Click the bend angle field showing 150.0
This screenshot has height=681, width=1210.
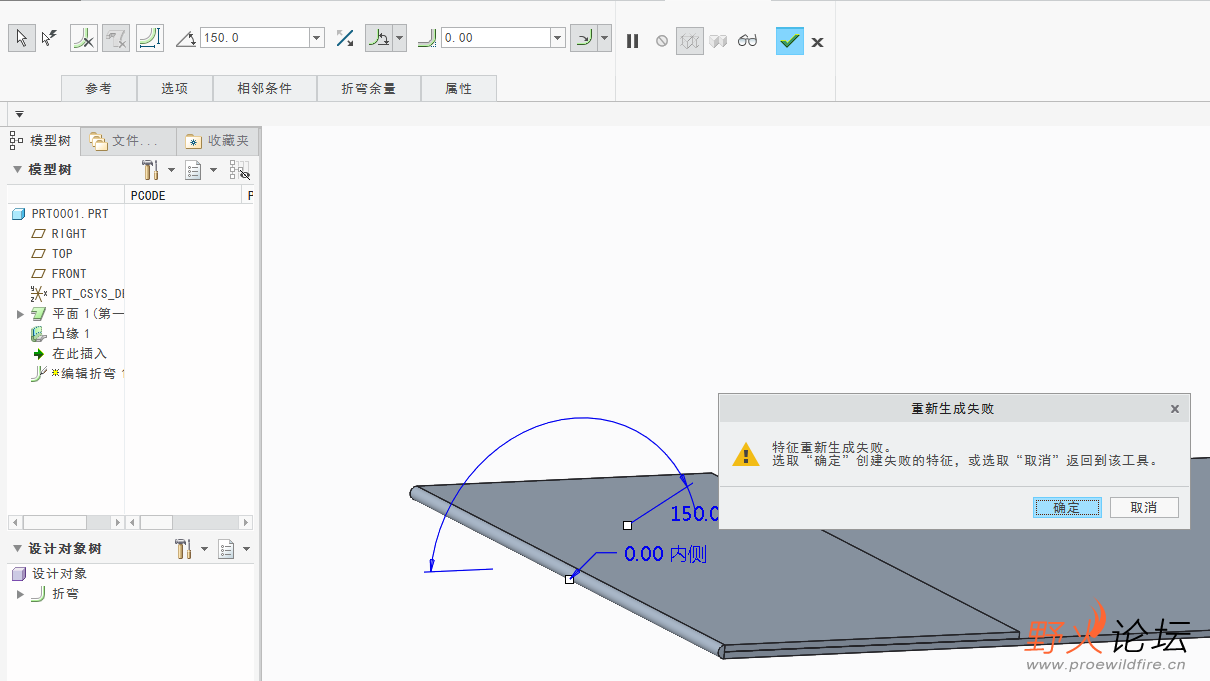click(255, 38)
